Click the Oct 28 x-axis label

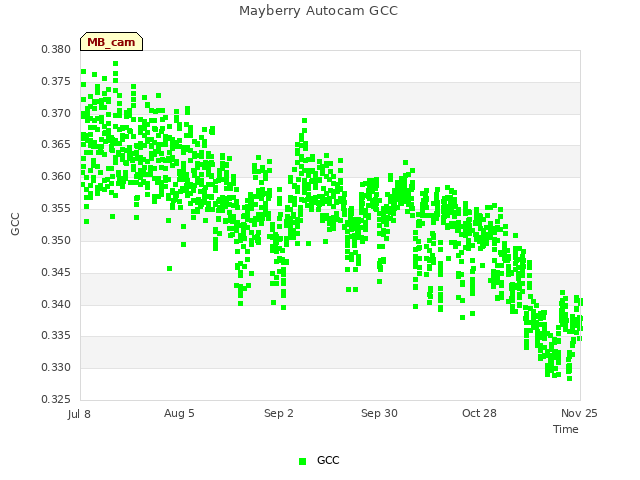pos(479,413)
